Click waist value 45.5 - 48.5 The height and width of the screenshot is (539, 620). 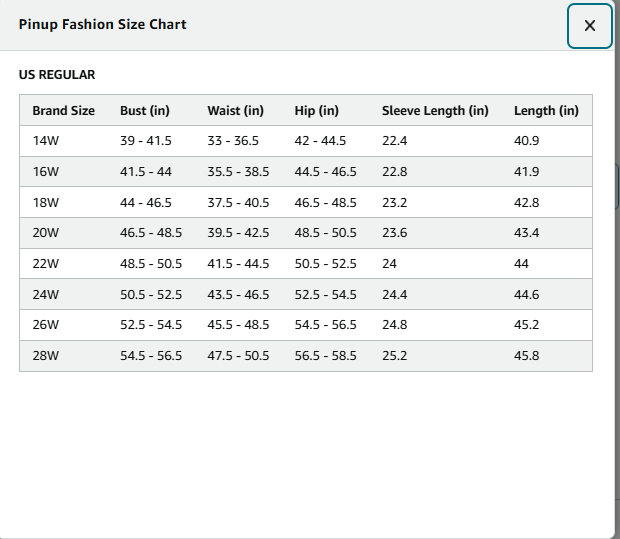coord(238,325)
